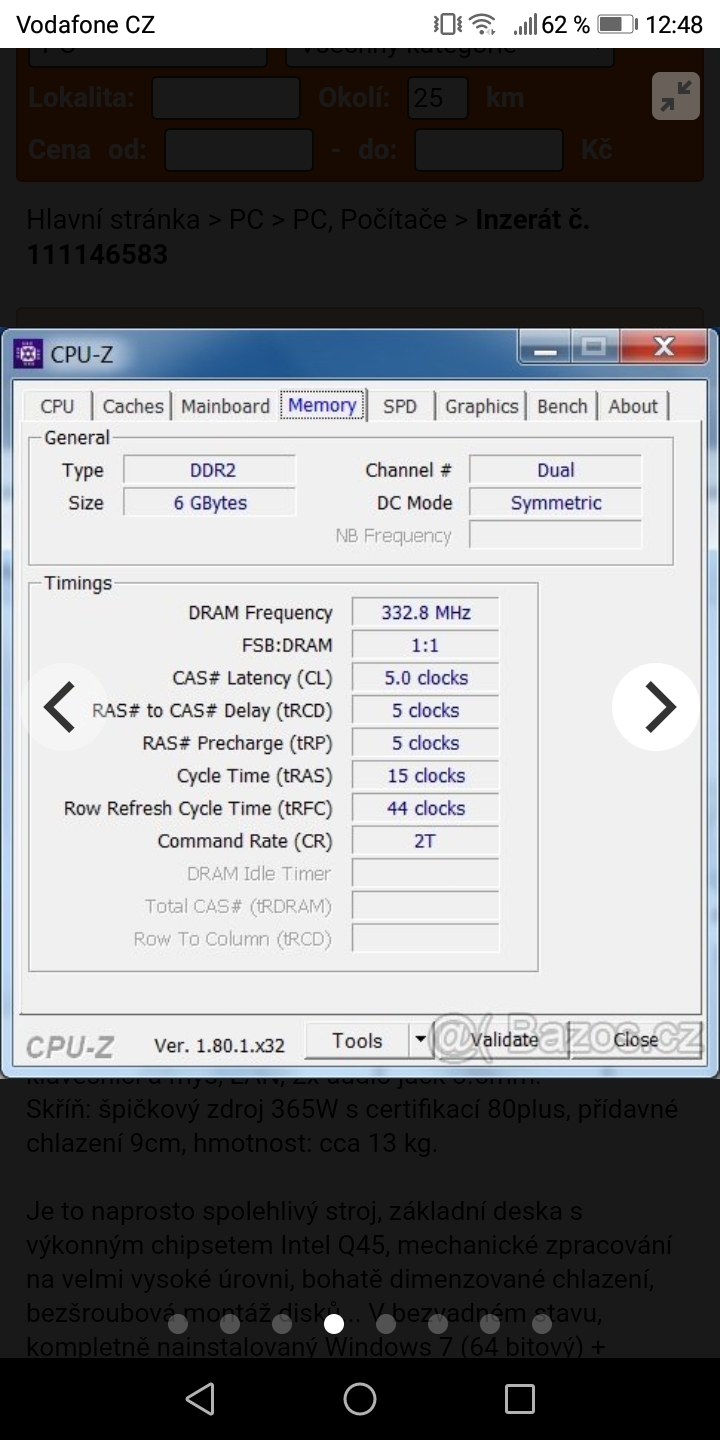Tap the battery icon in the status bar
This screenshot has width=720, height=1440.
617,24
